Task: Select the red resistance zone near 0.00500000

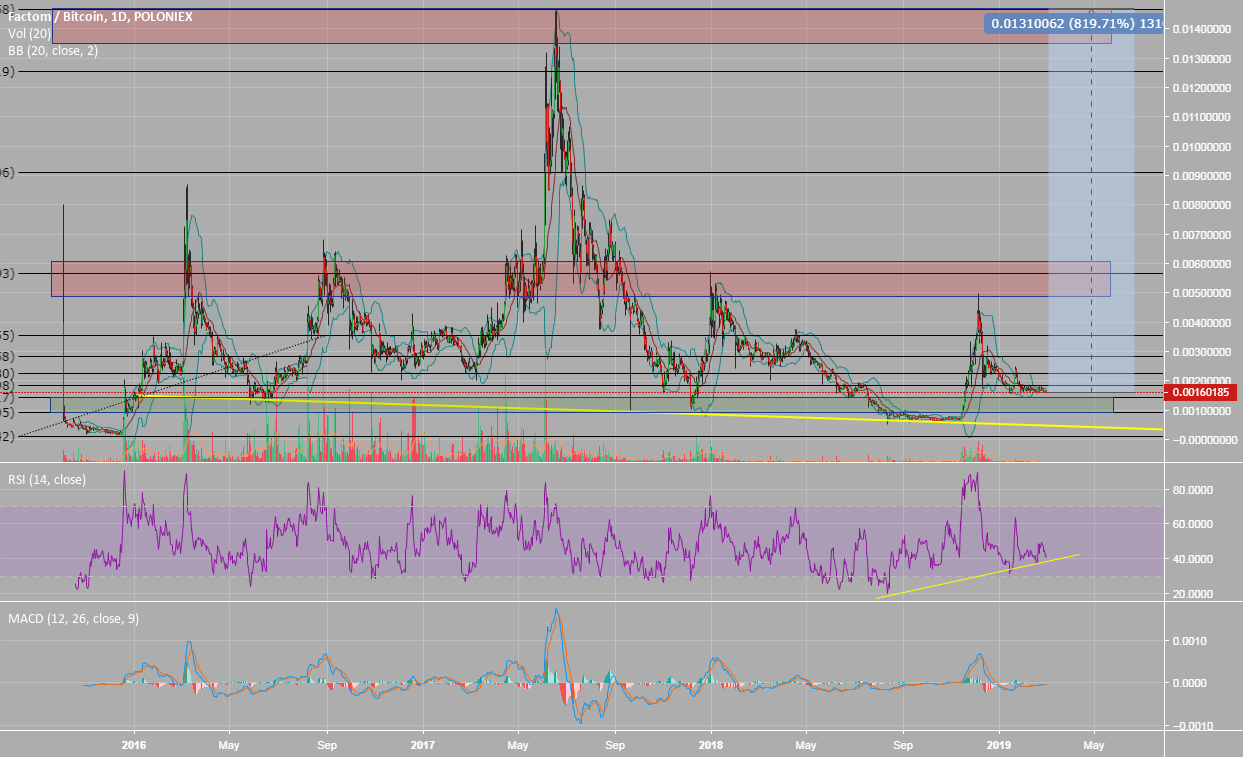Action: click(x=580, y=279)
